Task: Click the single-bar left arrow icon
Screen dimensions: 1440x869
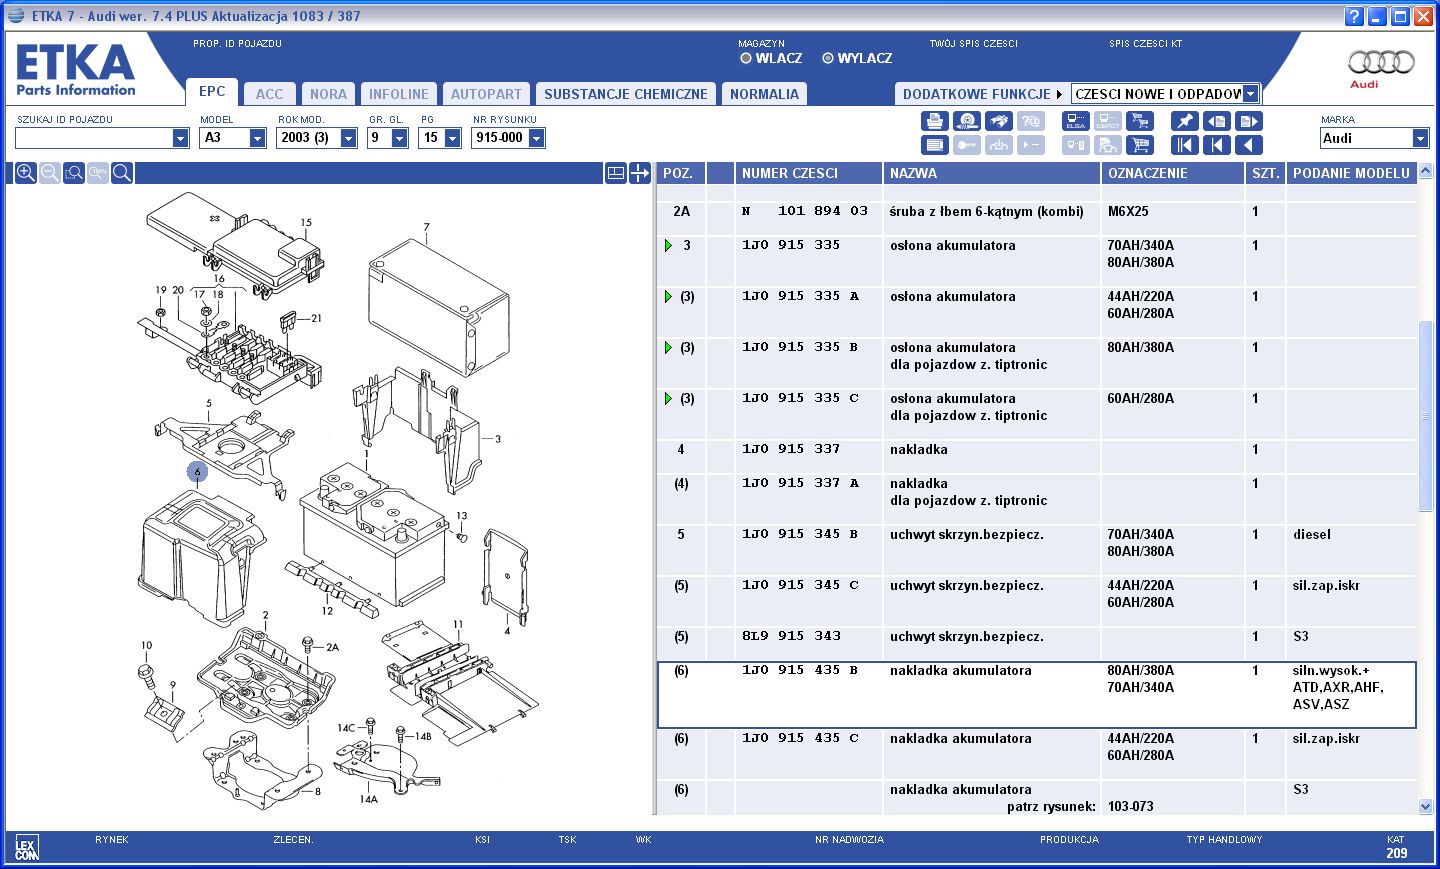Action: click(x=1217, y=145)
